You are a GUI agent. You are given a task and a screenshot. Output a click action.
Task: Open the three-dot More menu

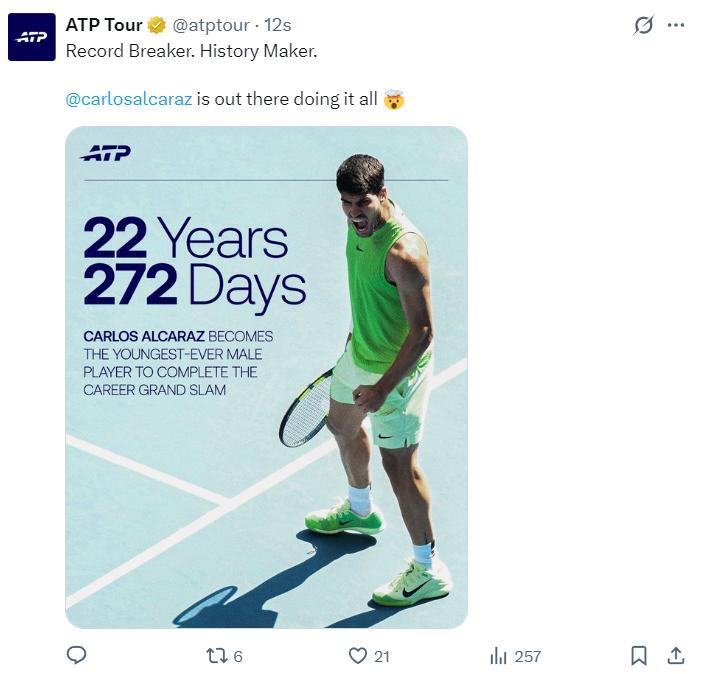click(676, 26)
